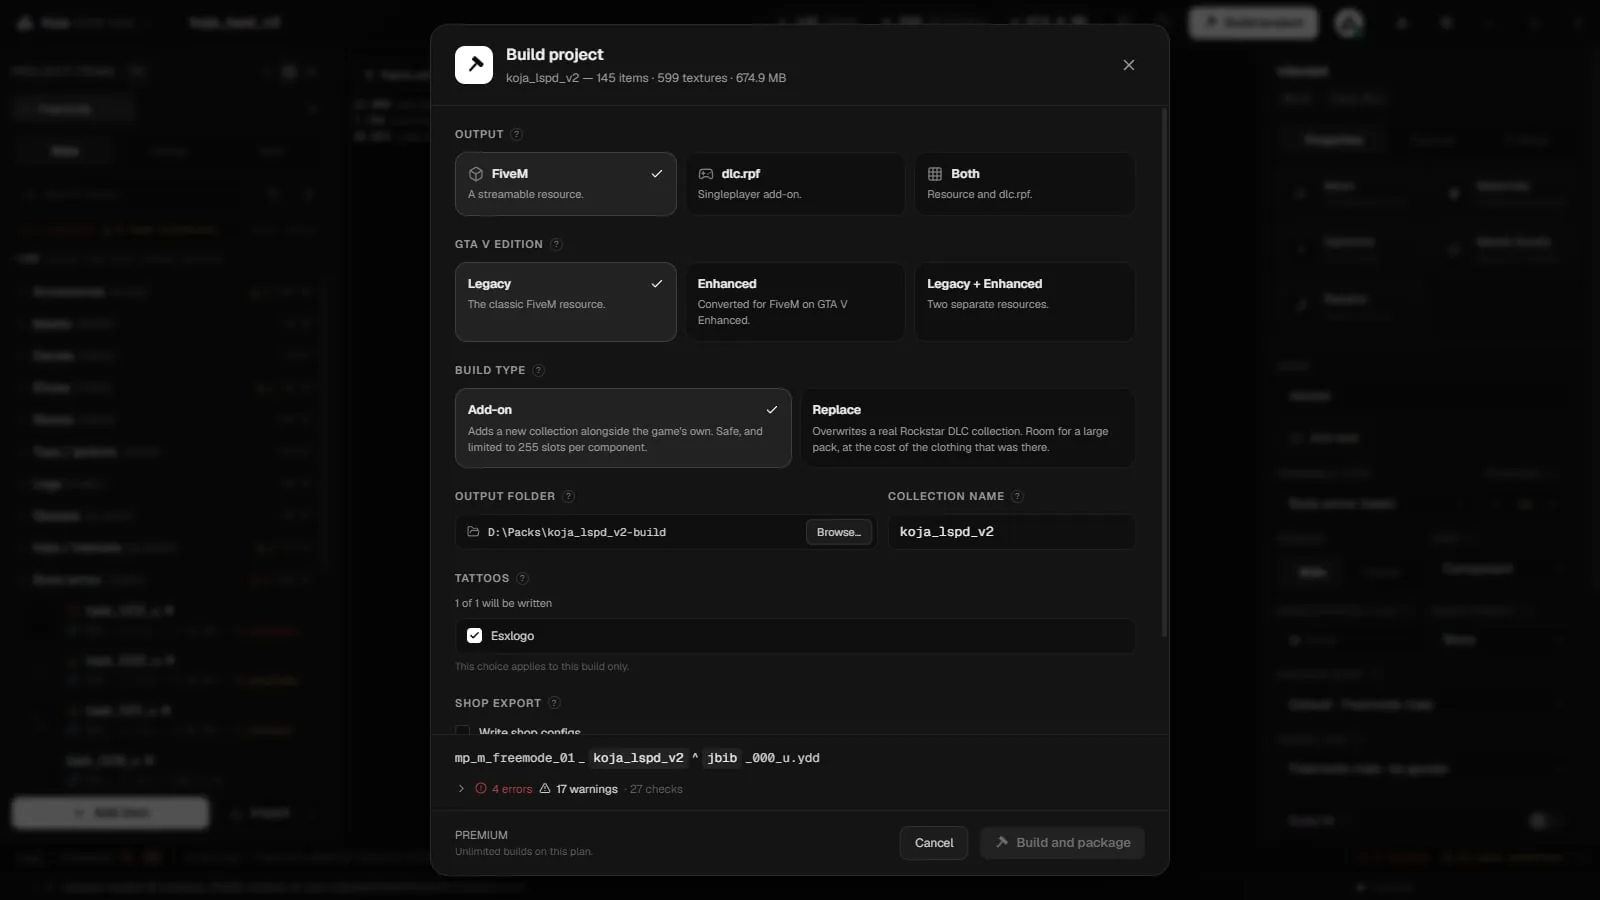The width and height of the screenshot is (1600, 900).
Task: Click the folder icon in output path
Action: pos(473,532)
